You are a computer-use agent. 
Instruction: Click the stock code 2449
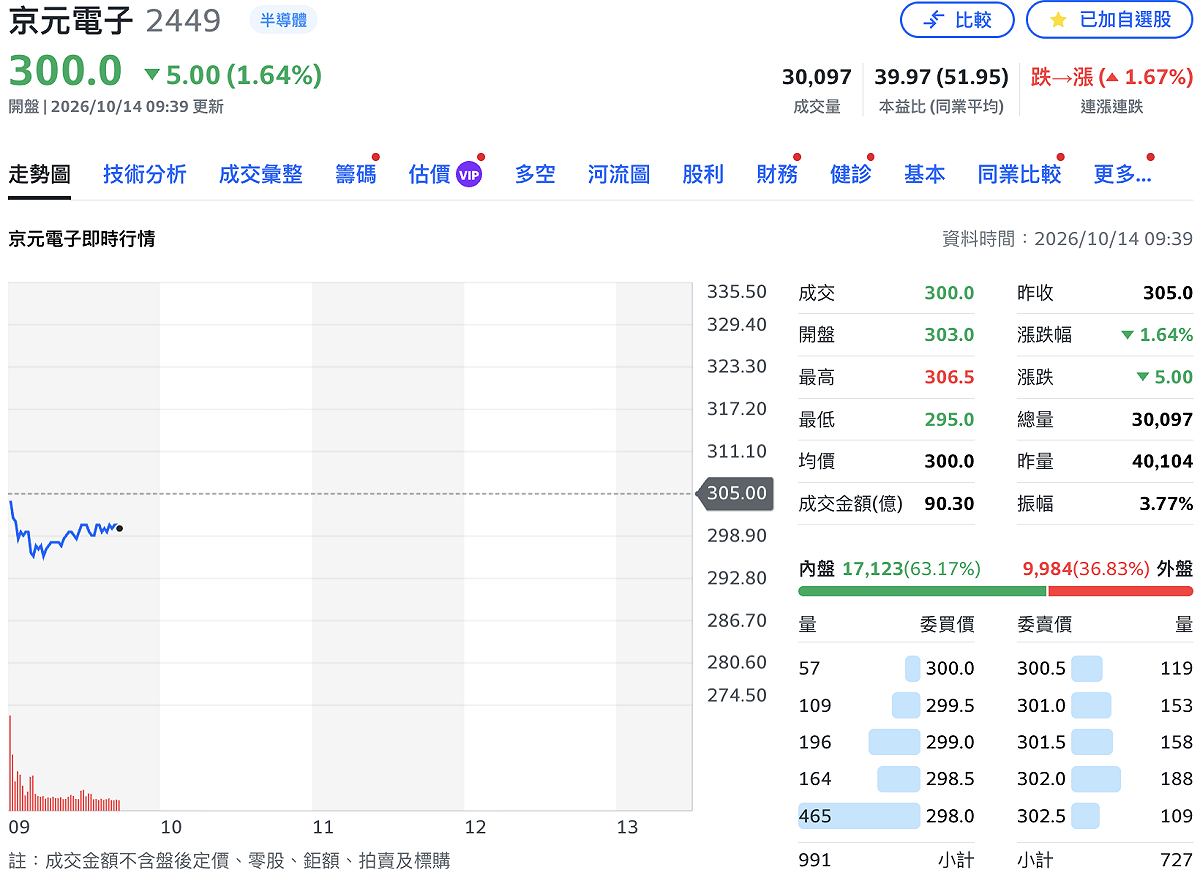pyautogui.click(x=183, y=20)
